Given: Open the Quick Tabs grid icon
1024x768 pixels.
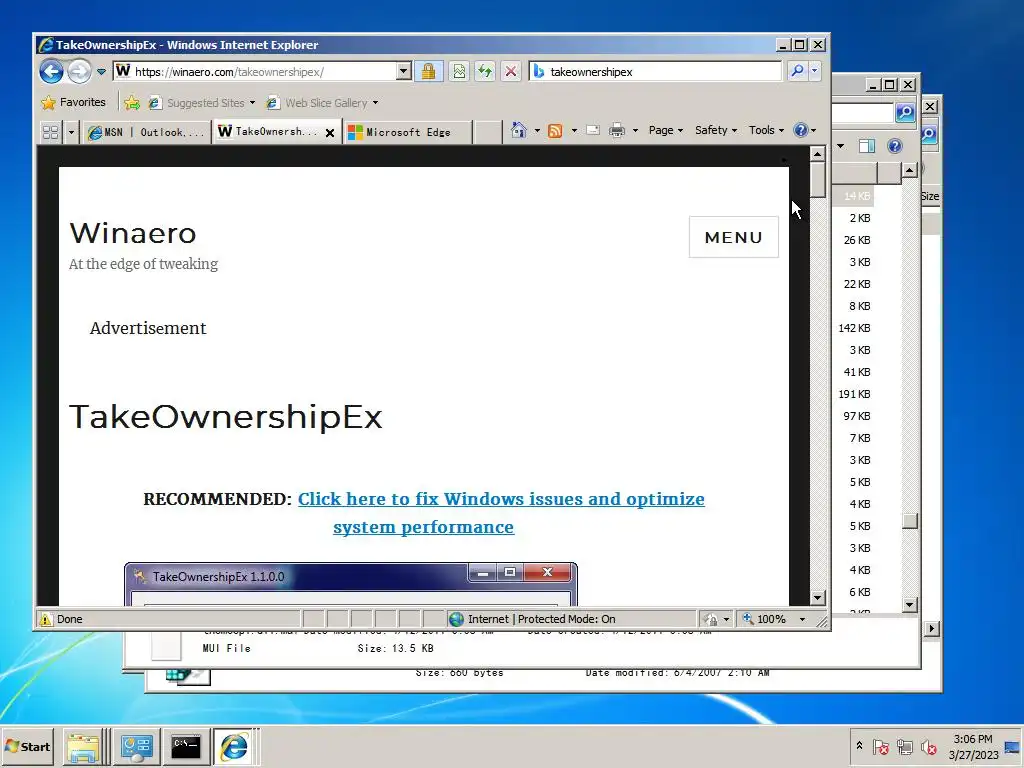Looking at the screenshot, I should click(50, 132).
